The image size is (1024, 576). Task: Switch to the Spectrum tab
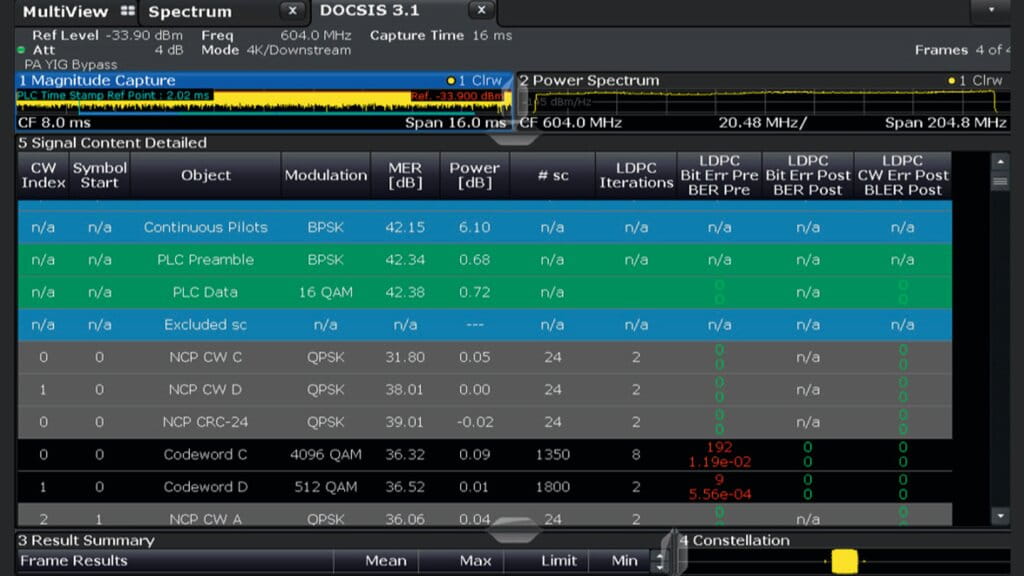point(188,12)
